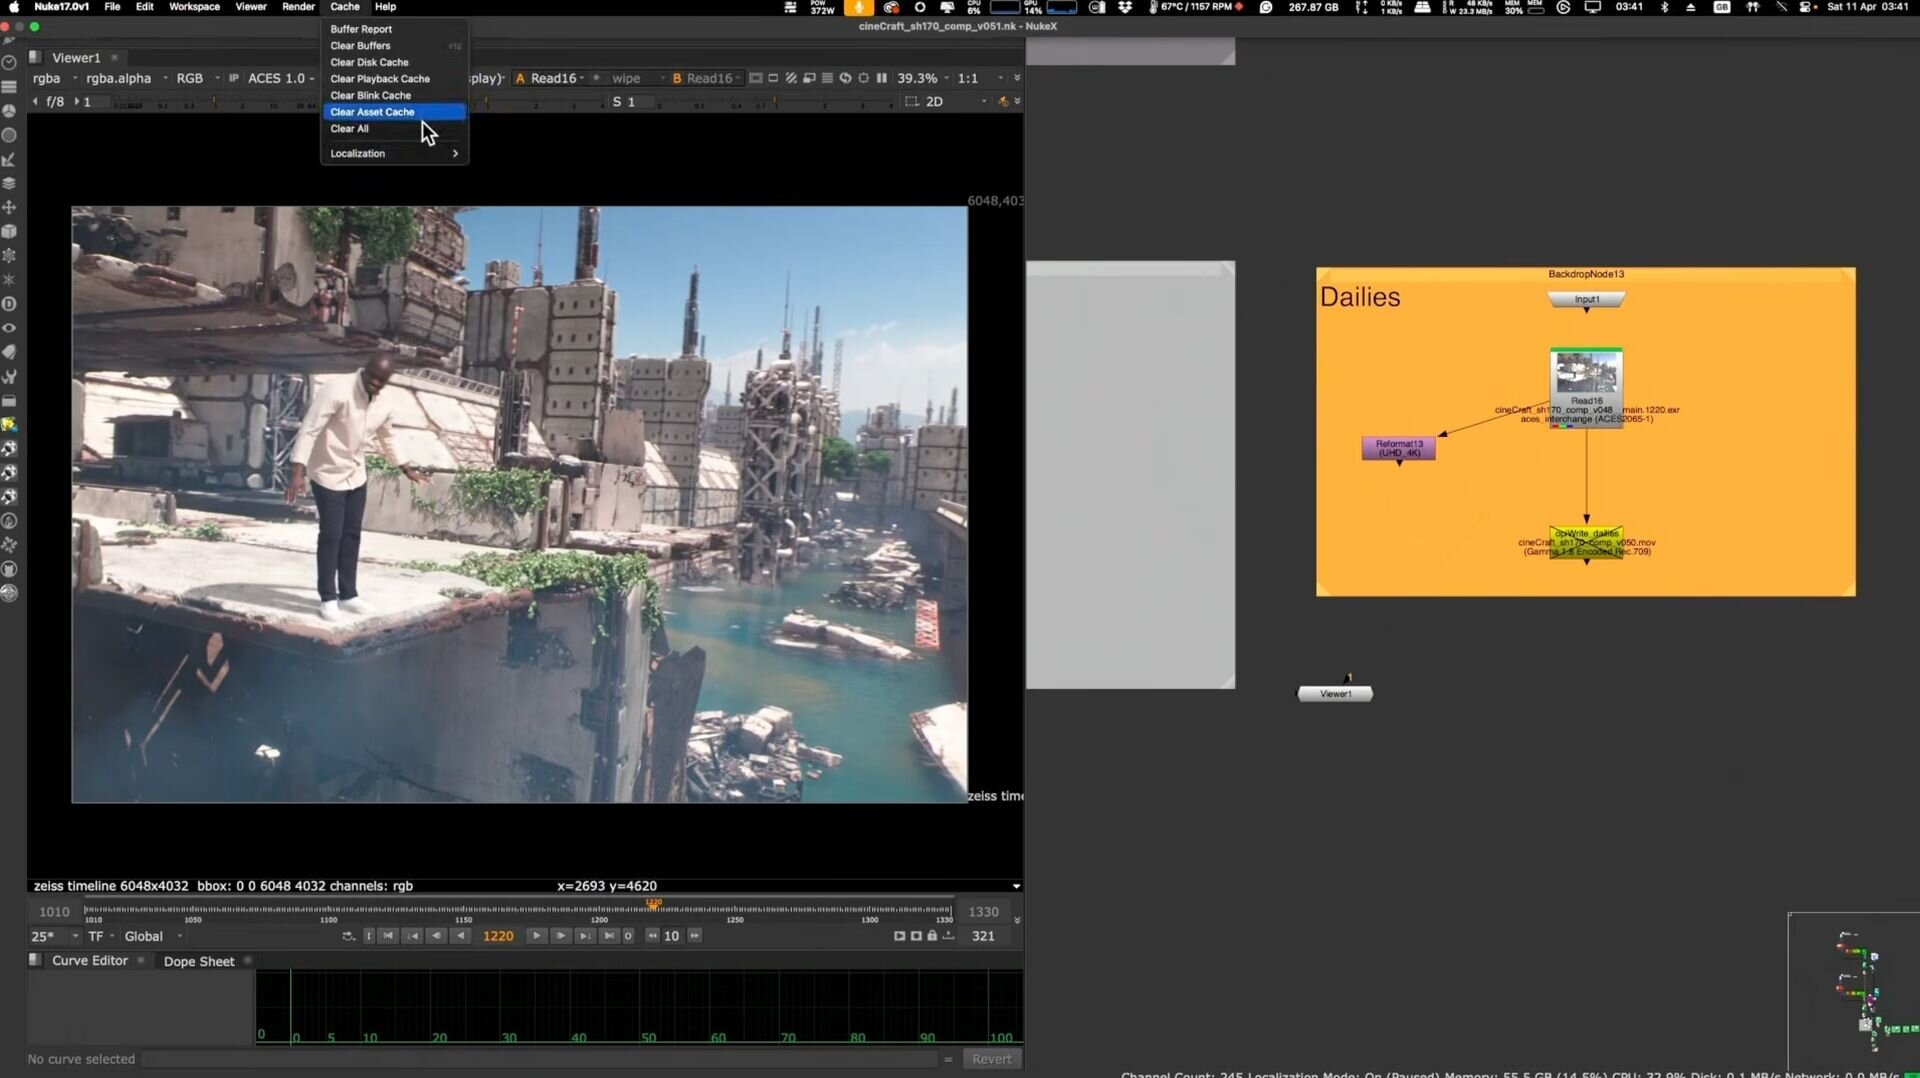Click the Revert button

coord(991,1059)
